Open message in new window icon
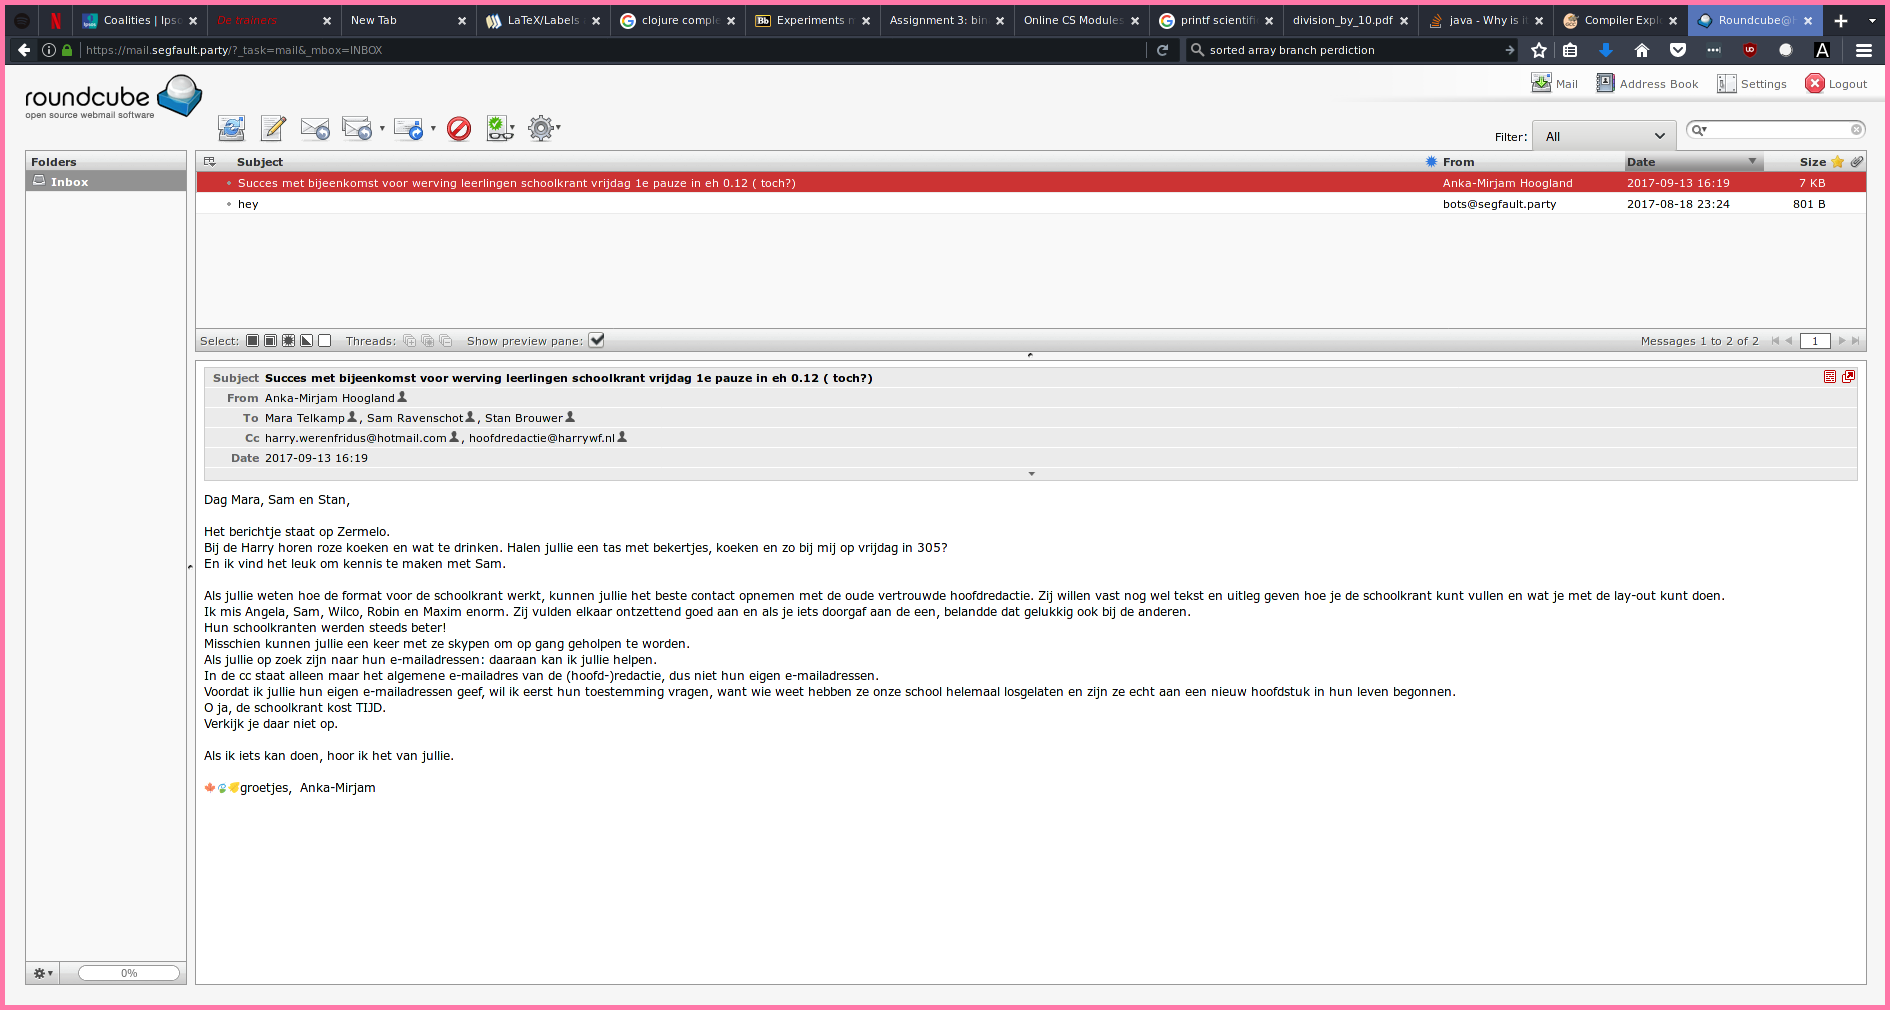Screen dimensions: 1890x1010 point(1848,377)
